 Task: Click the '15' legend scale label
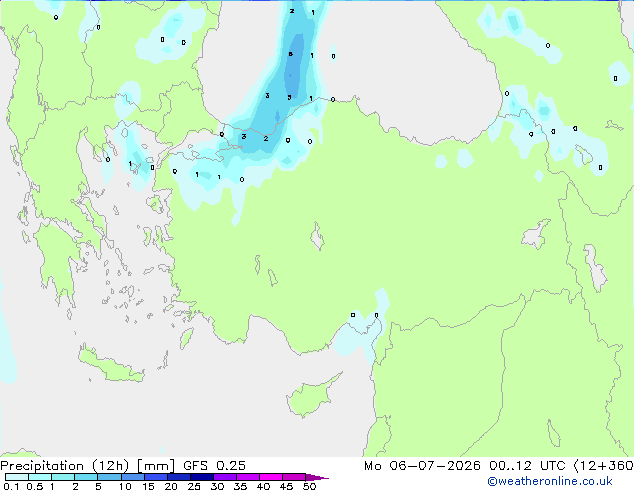coord(148,486)
